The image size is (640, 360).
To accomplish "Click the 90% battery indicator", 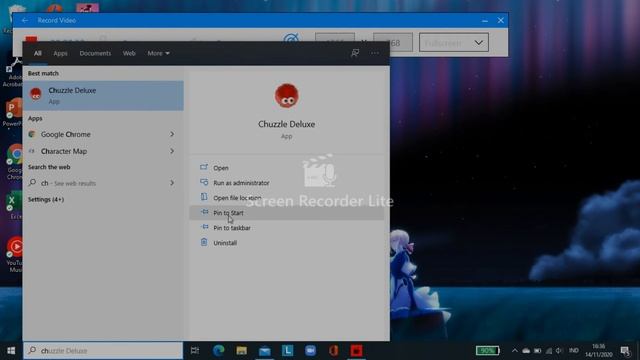I will (488, 351).
